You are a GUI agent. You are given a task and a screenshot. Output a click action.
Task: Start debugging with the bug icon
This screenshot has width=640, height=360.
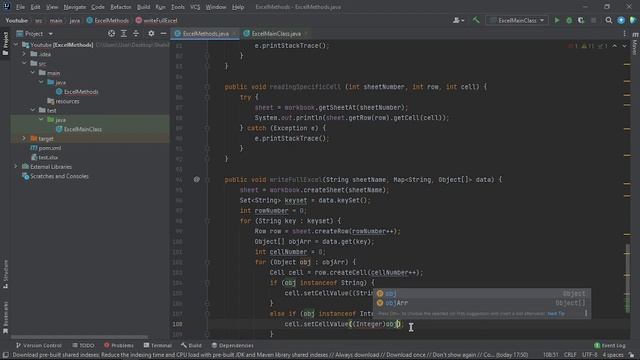(x=569, y=20)
